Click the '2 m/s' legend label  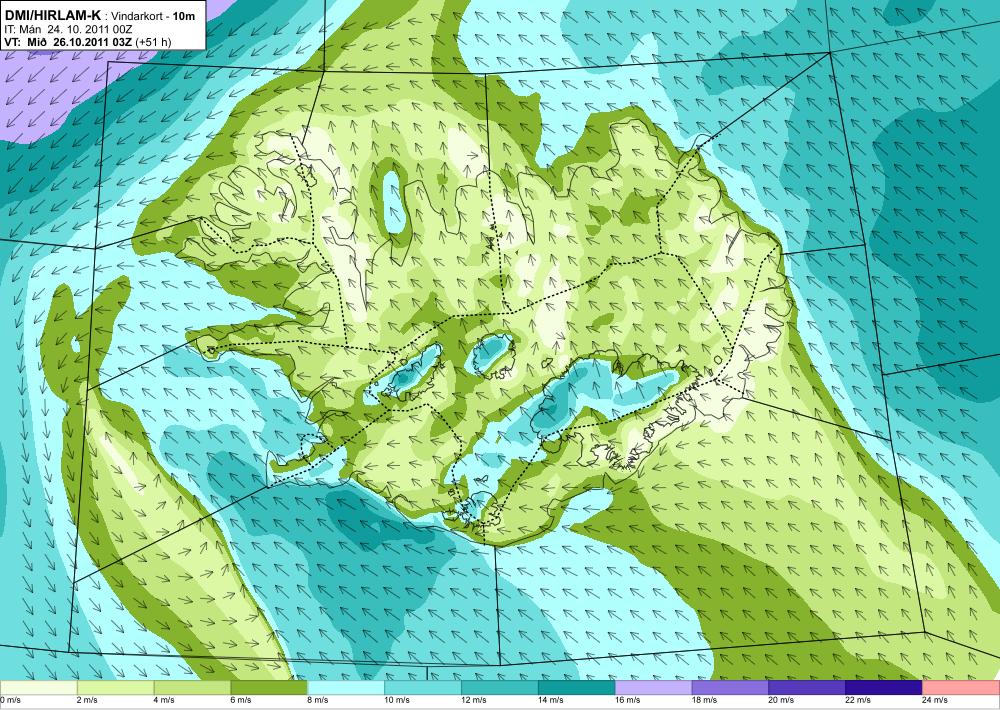coord(87,700)
